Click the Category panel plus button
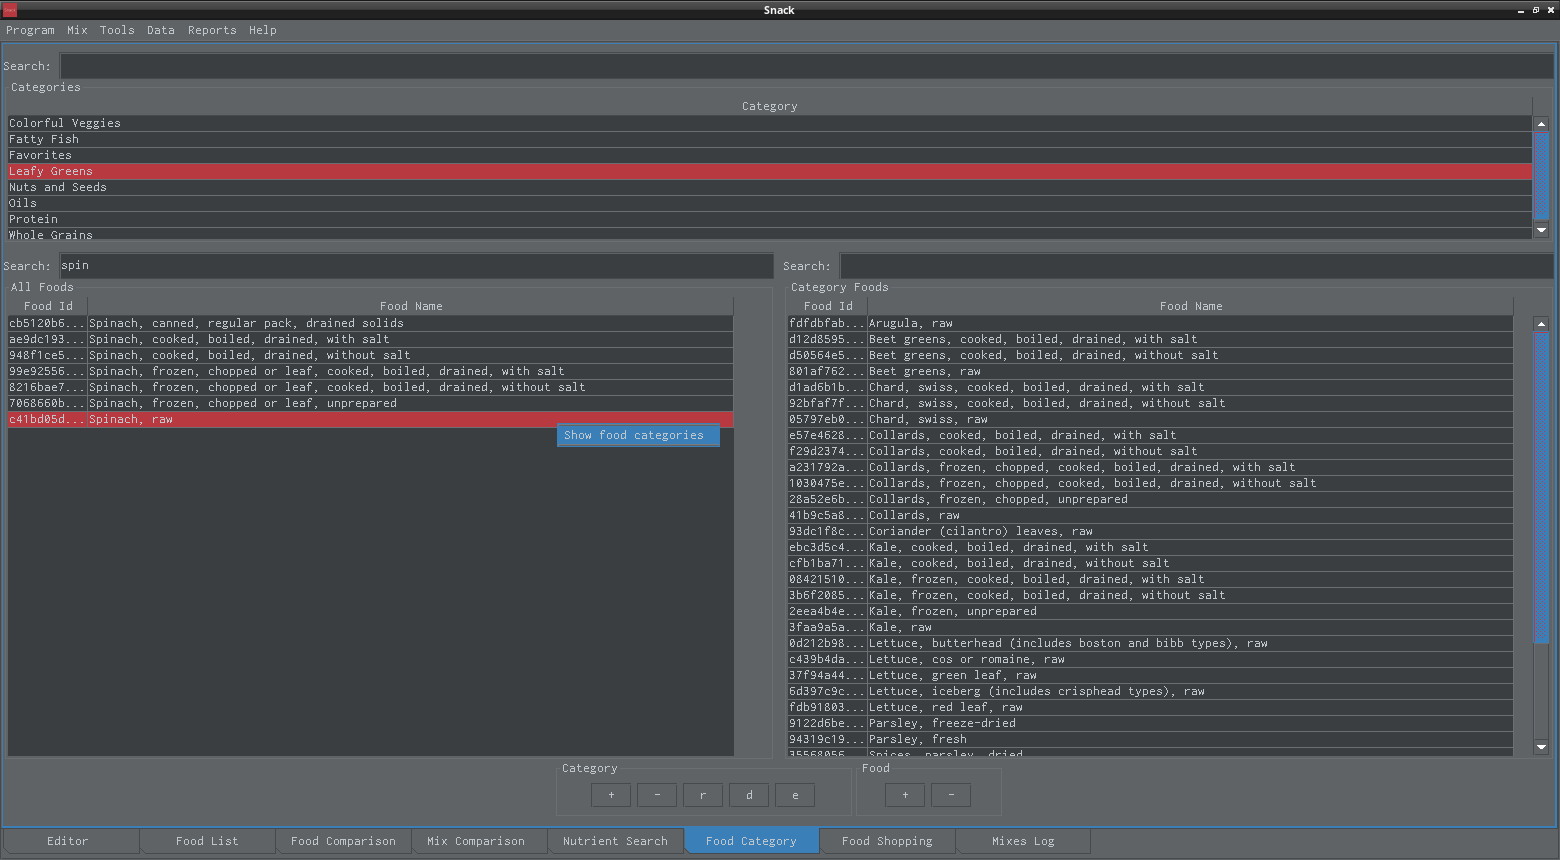This screenshot has height=860, width=1560. click(611, 795)
